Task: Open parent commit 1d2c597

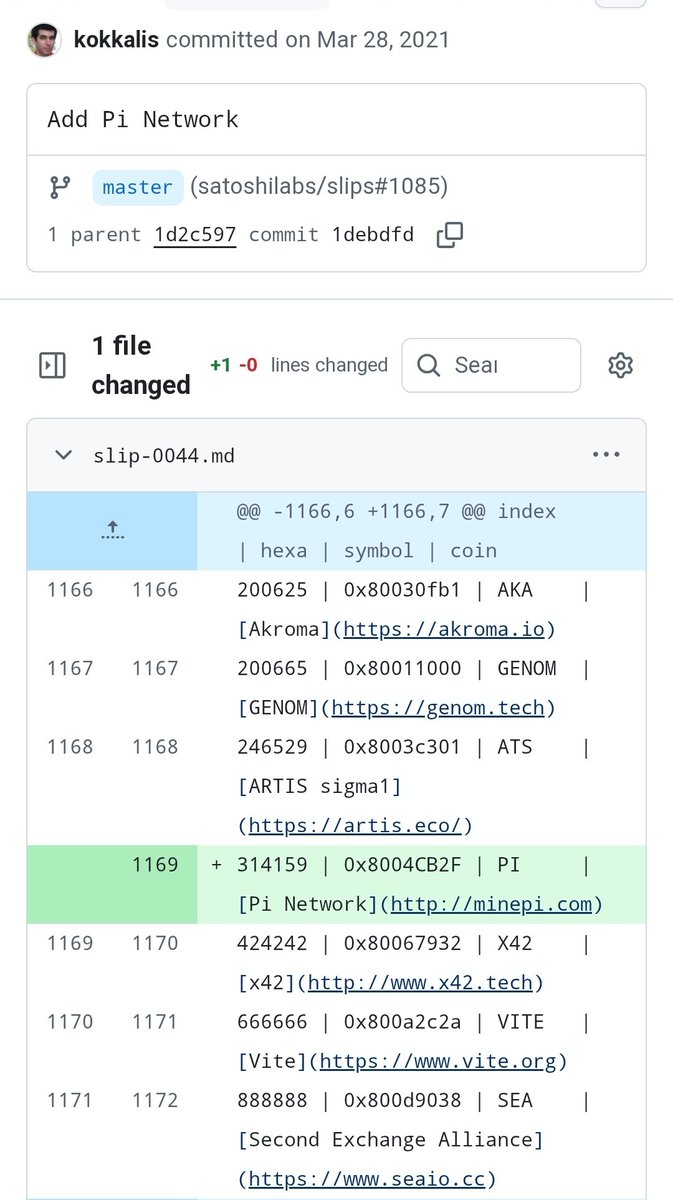Action: (195, 235)
